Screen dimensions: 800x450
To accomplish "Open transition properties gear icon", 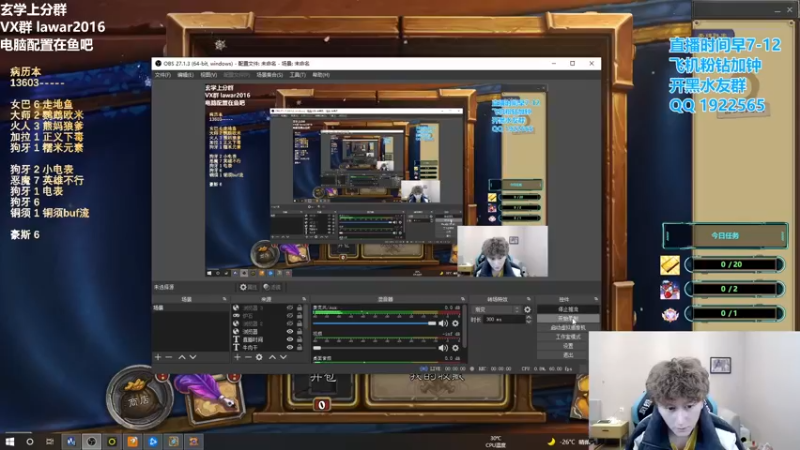I will tap(528, 309).
